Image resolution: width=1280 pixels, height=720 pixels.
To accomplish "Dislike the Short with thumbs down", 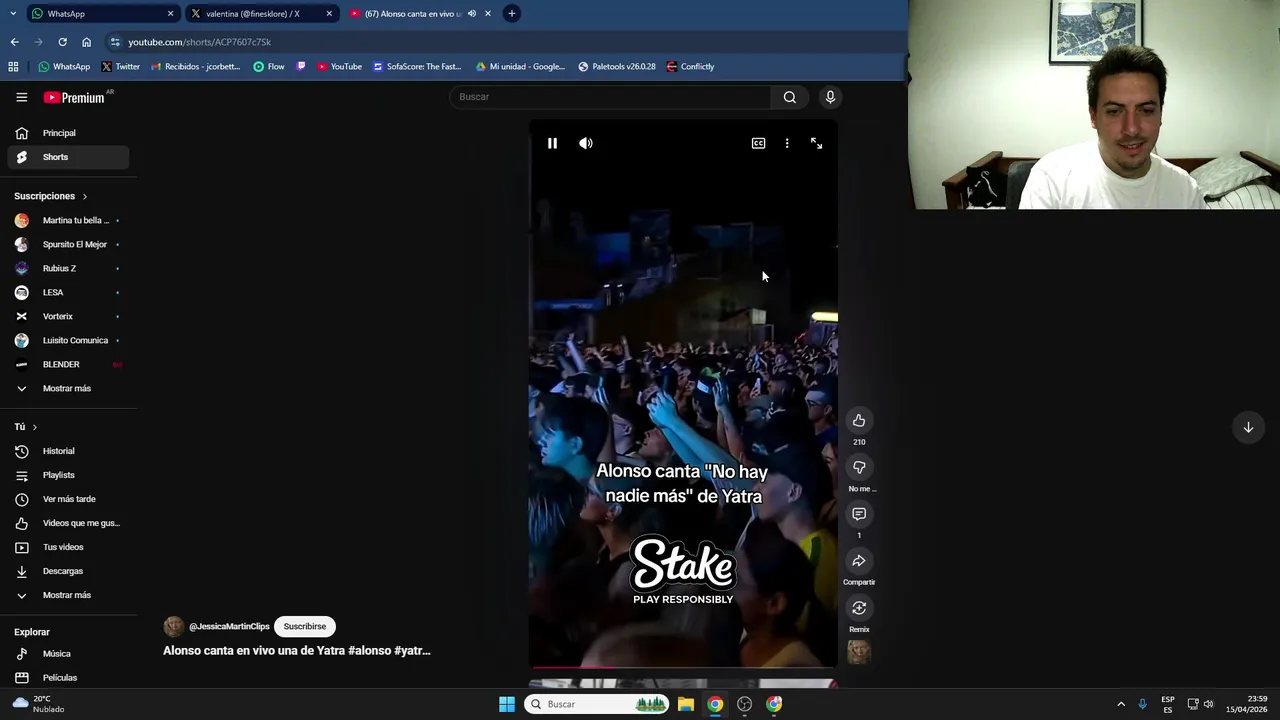I will coord(859,468).
